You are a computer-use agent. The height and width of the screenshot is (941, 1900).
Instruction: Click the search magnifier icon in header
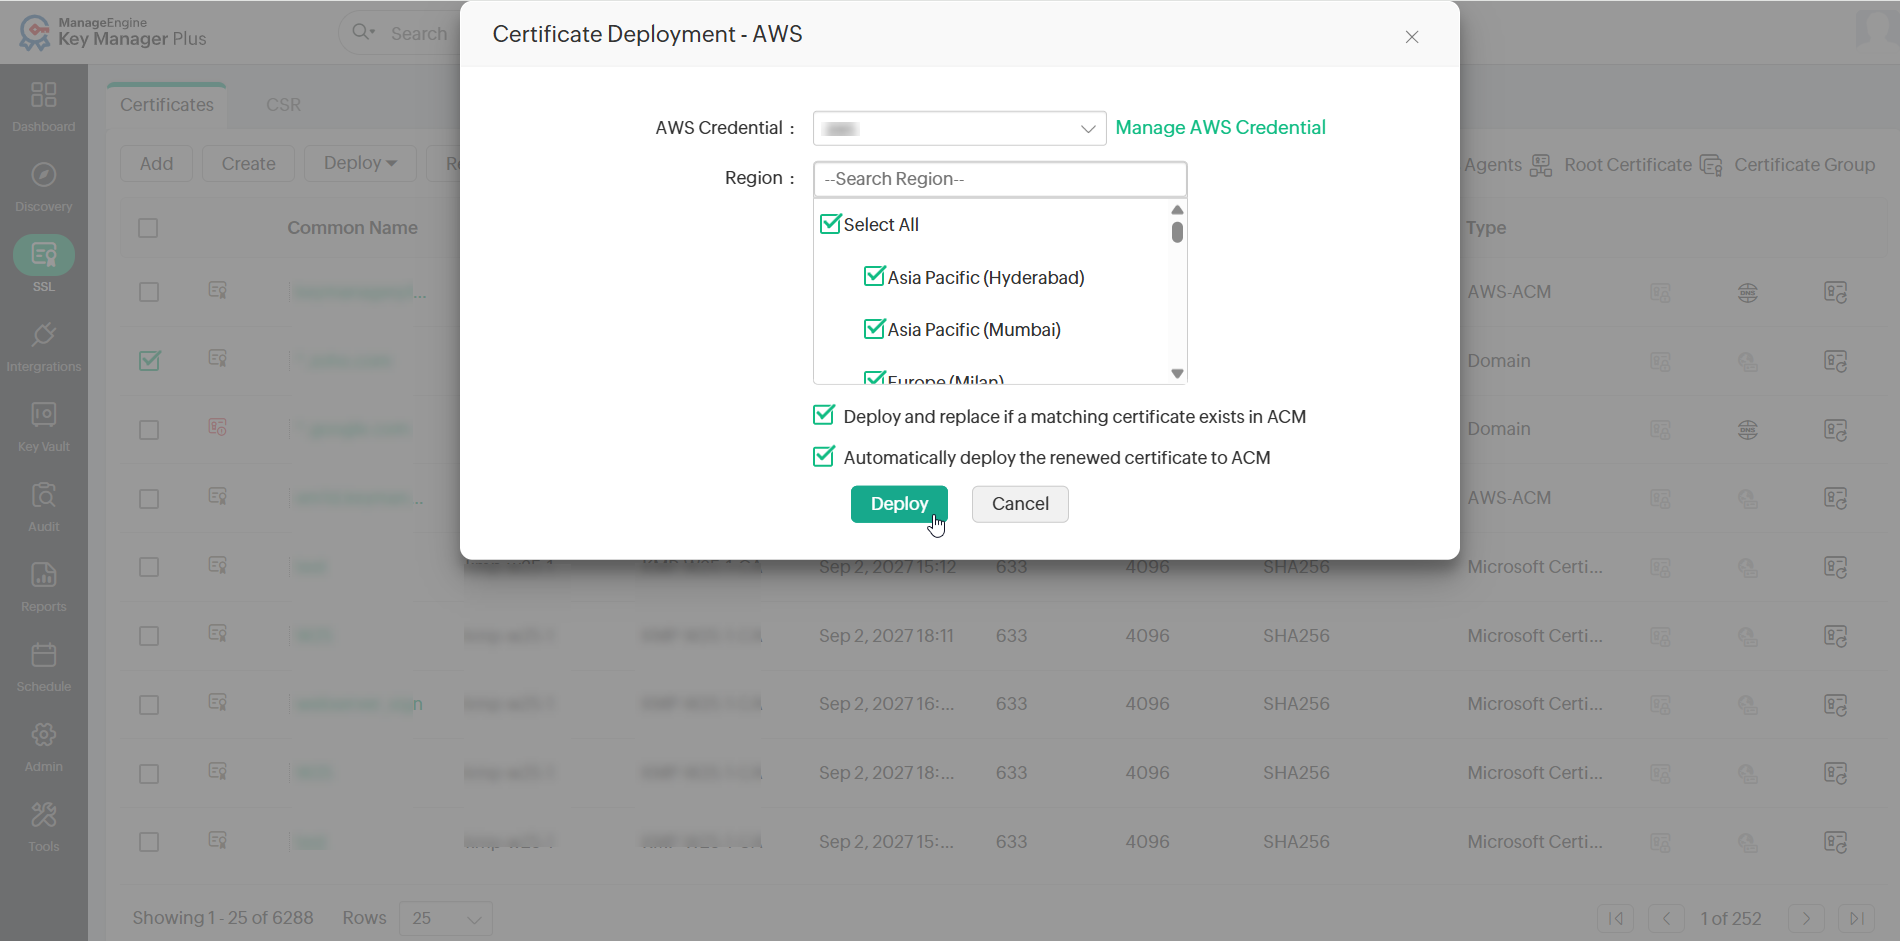tap(360, 32)
